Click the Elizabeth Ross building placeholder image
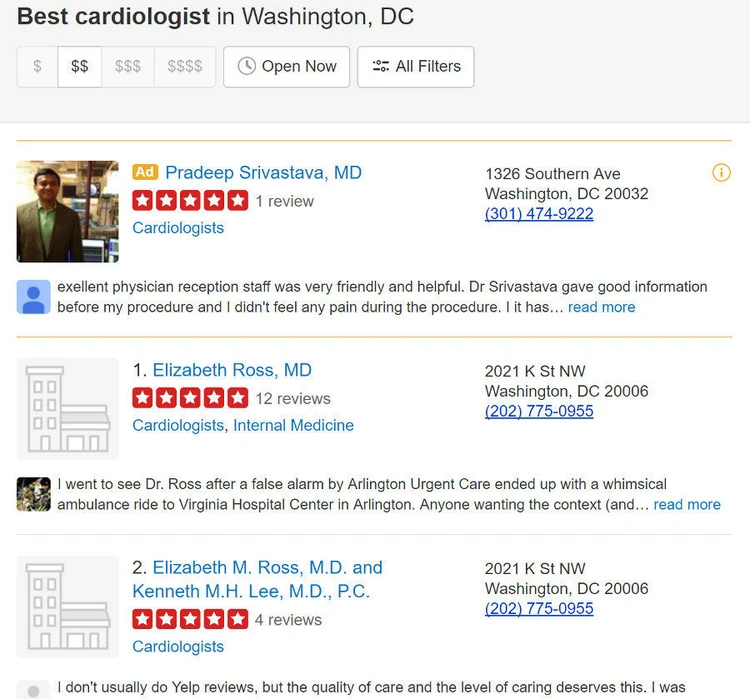This screenshot has width=750, height=699. tap(68, 408)
